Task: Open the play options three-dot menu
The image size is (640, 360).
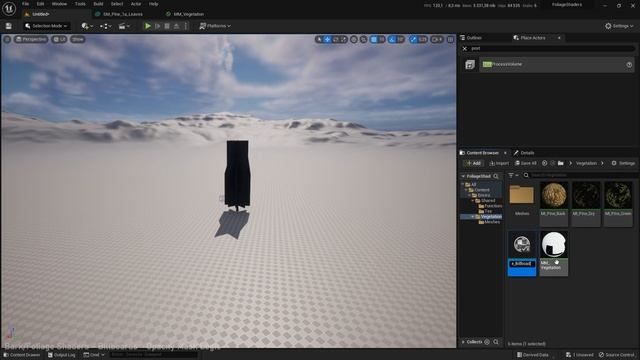Action: 186,26
